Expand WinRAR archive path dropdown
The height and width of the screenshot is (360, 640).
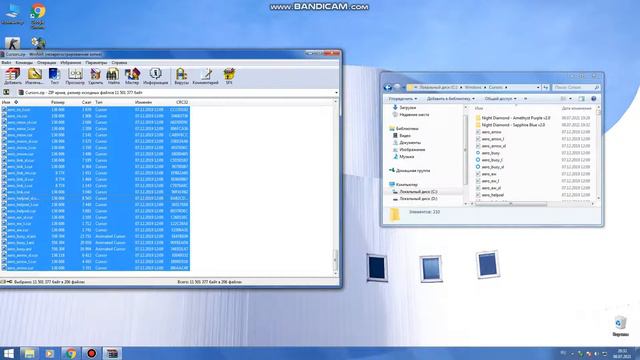tap(336, 93)
